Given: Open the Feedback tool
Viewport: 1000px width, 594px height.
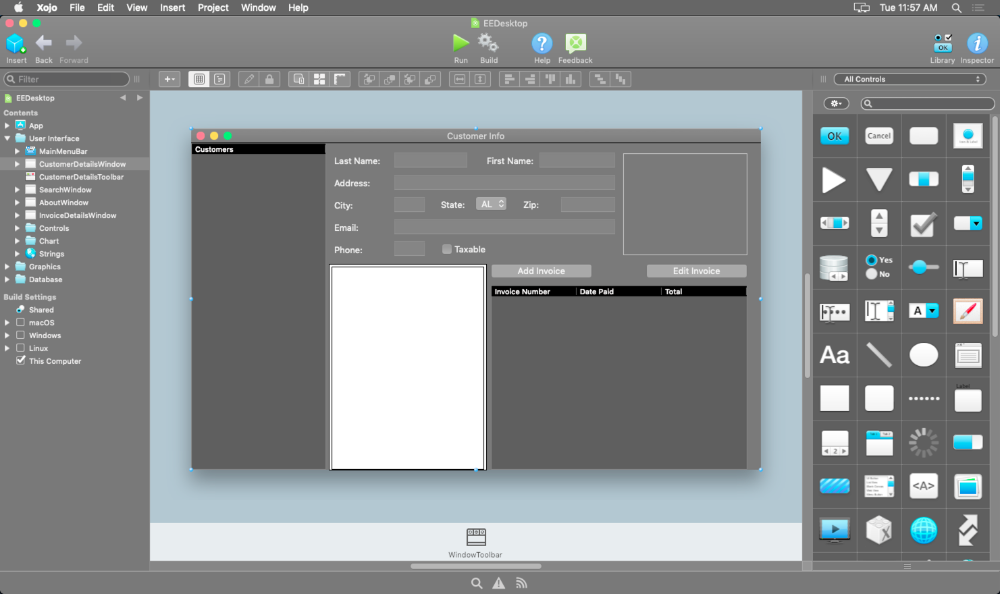Looking at the screenshot, I should (x=575, y=43).
